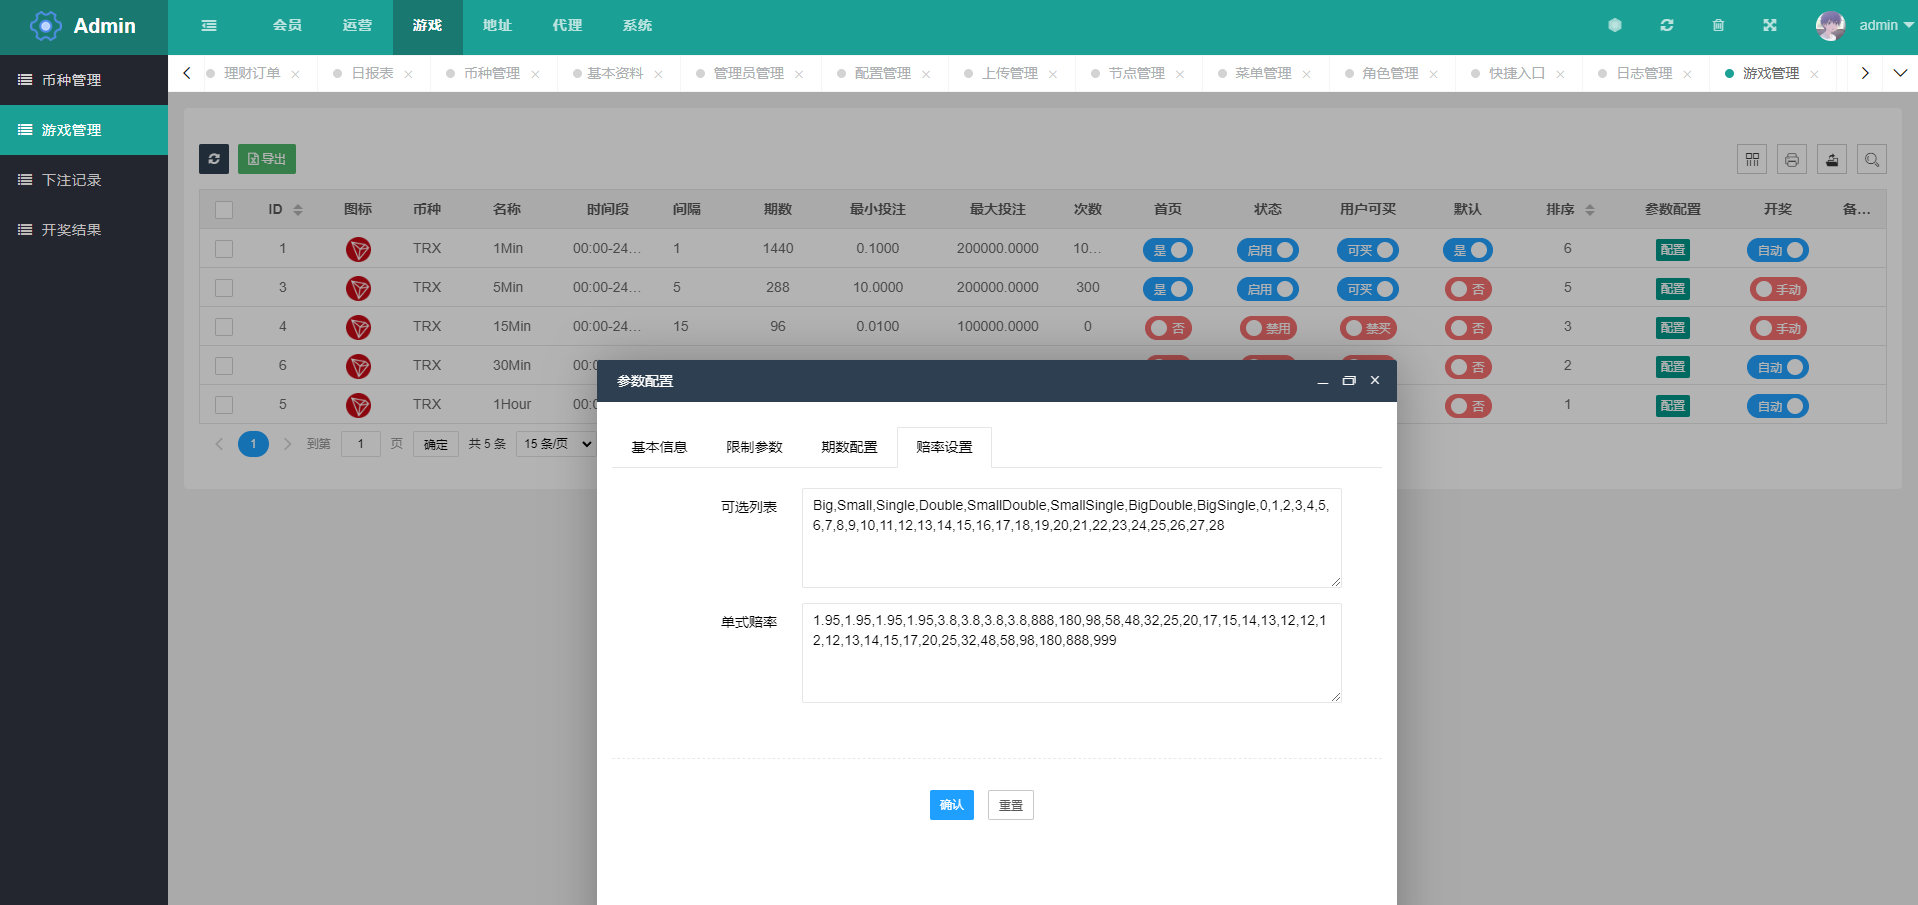
Task: Click the green 导出 export button
Action: tap(267, 159)
